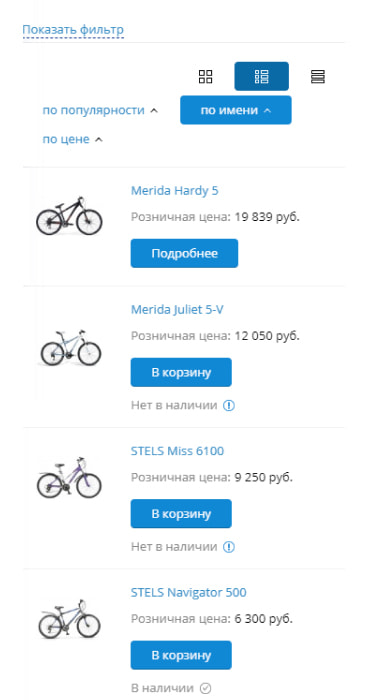Add Merida Juliet 5-V to cart
The width and height of the screenshot is (367, 700).
pos(181,372)
